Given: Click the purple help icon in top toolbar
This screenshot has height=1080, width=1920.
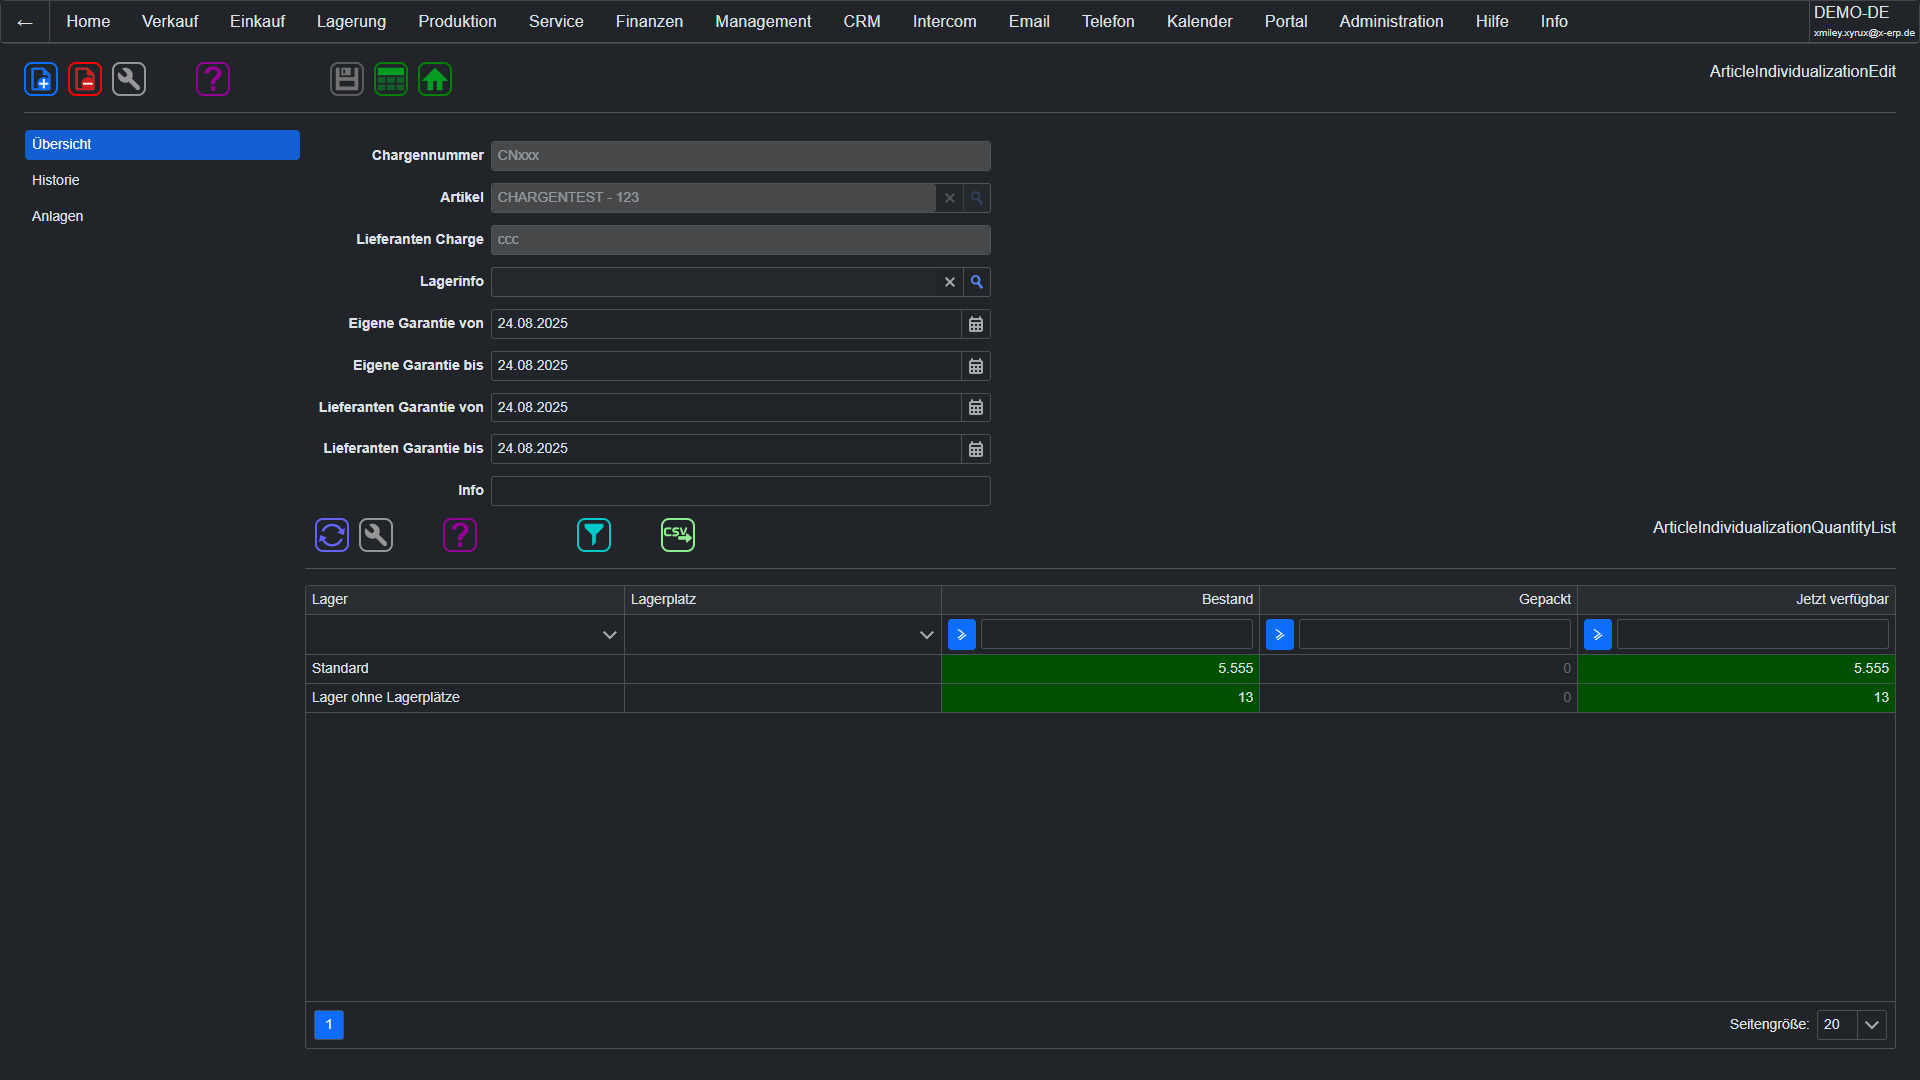Looking at the screenshot, I should click(x=213, y=79).
